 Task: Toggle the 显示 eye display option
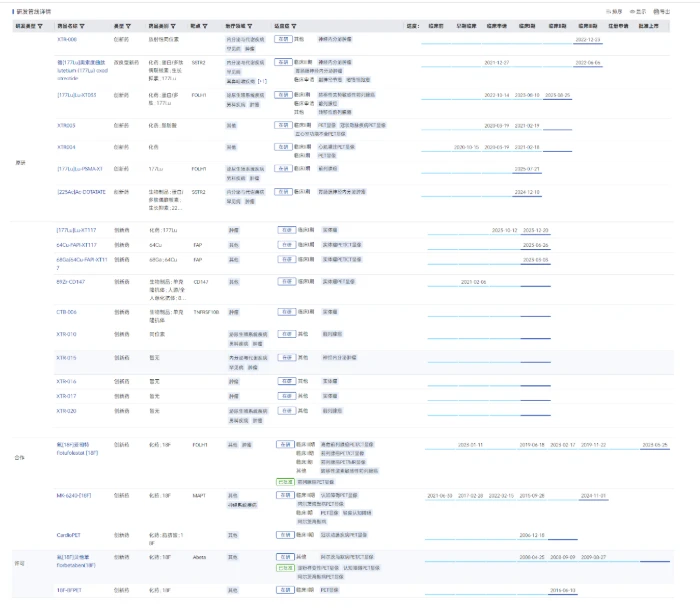638,12
